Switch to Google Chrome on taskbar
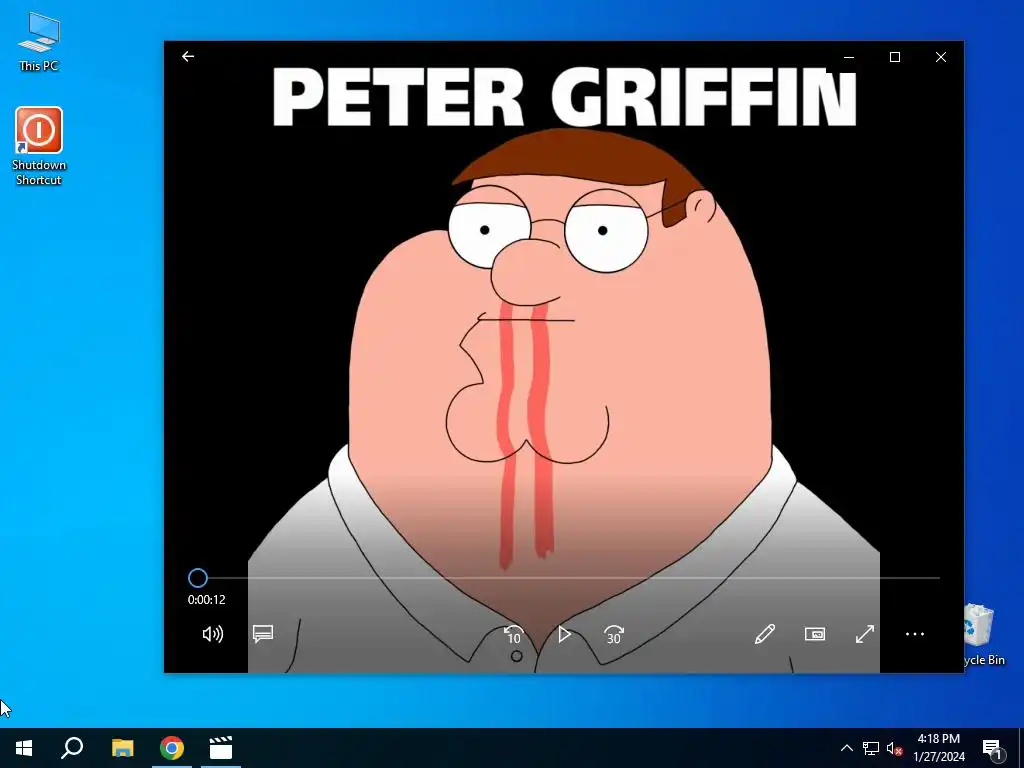The width and height of the screenshot is (1024, 768). click(x=172, y=748)
